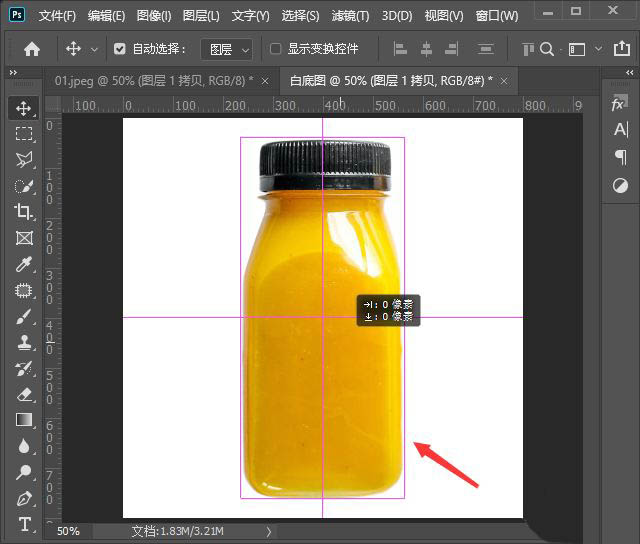Align horizontal centers of layers
Image resolution: width=640 pixels, height=544 pixels.
[x=426, y=49]
